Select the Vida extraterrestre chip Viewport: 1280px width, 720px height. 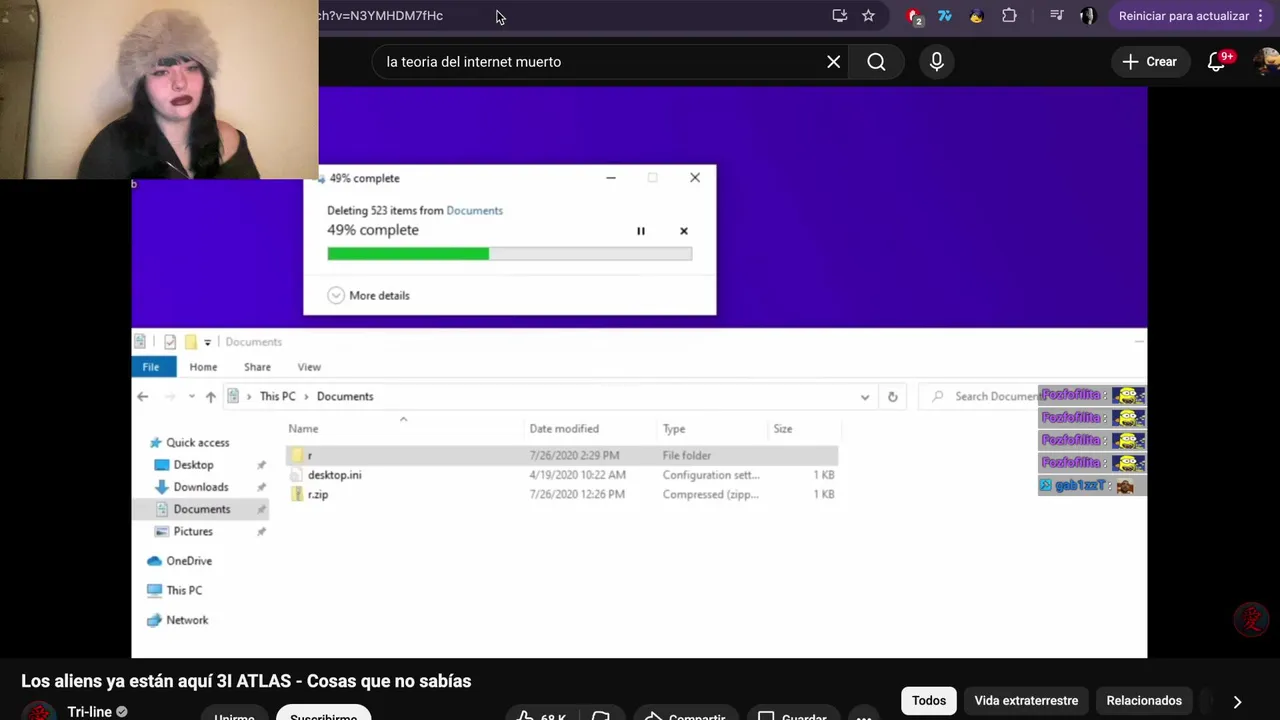pos(1026,701)
